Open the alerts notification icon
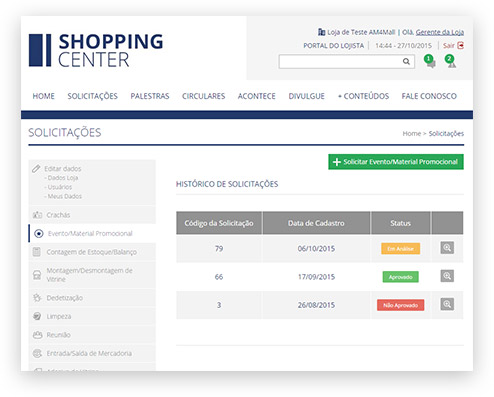The image size is (494, 397). [451, 62]
